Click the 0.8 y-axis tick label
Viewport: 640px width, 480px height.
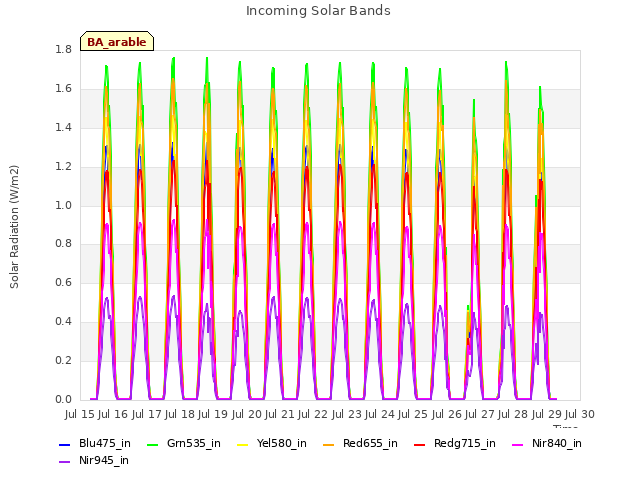63,244
